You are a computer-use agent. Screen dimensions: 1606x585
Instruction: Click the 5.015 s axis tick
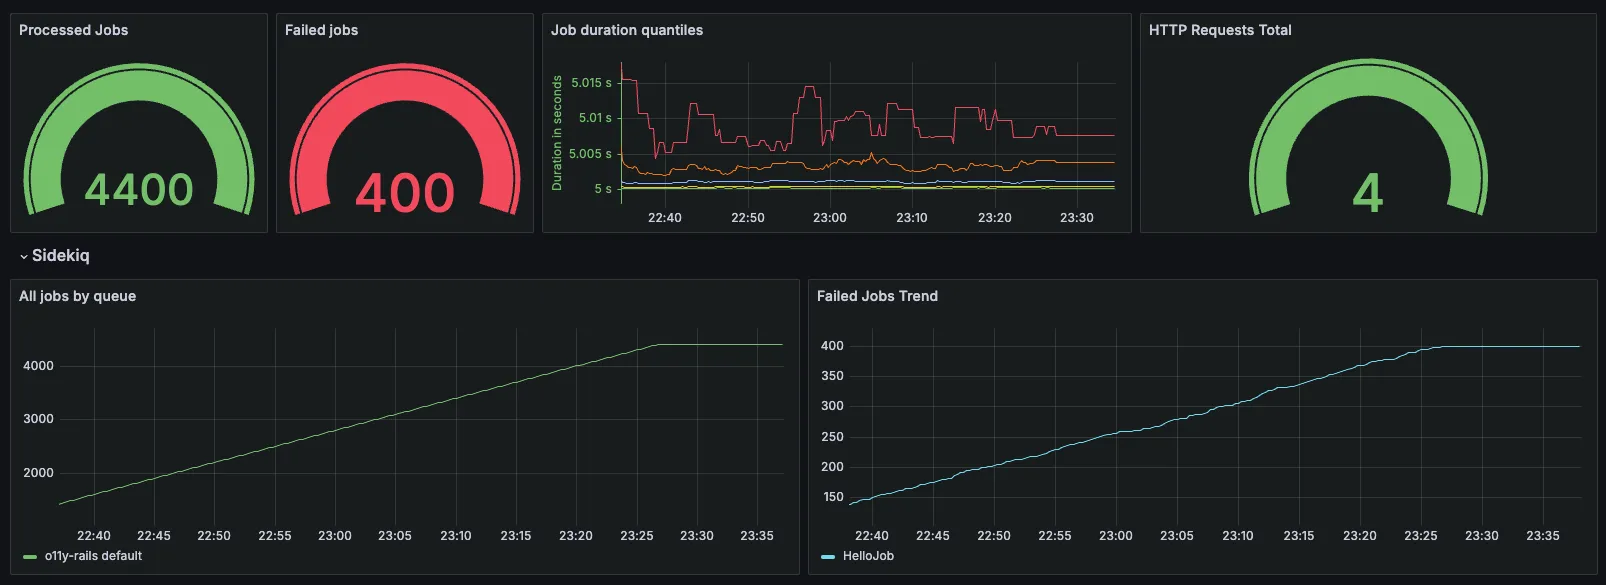[x=591, y=83]
